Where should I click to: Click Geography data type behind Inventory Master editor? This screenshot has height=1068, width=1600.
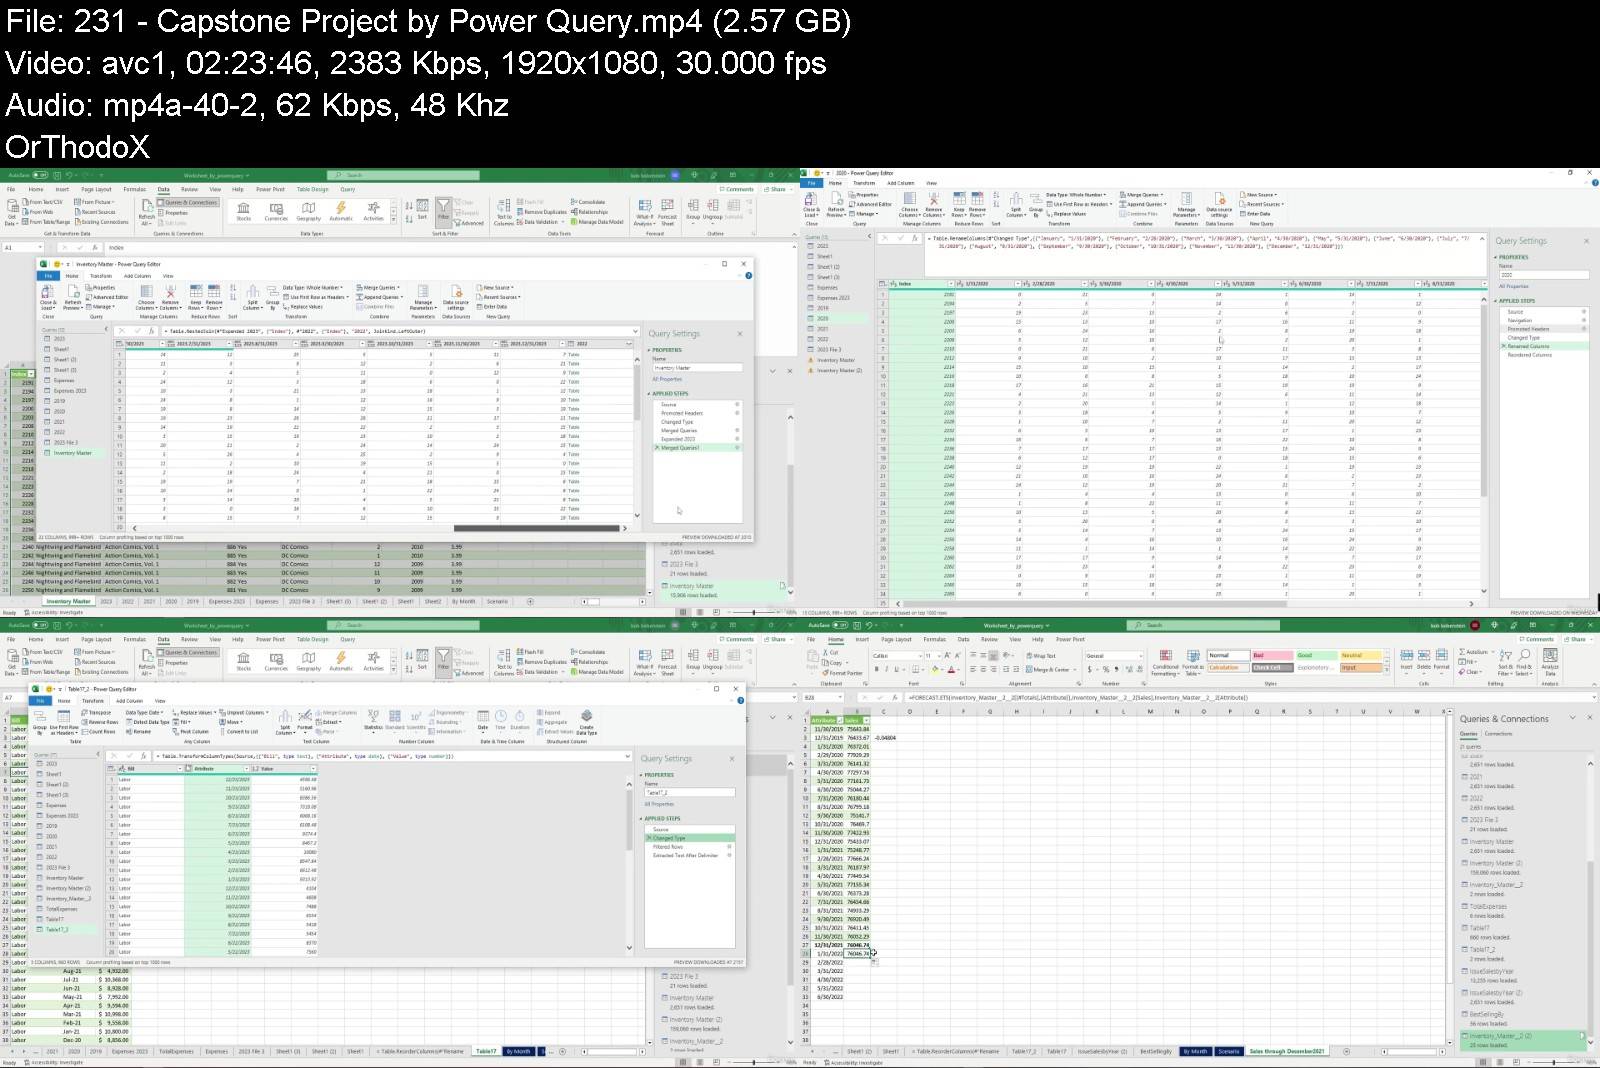[x=308, y=211]
